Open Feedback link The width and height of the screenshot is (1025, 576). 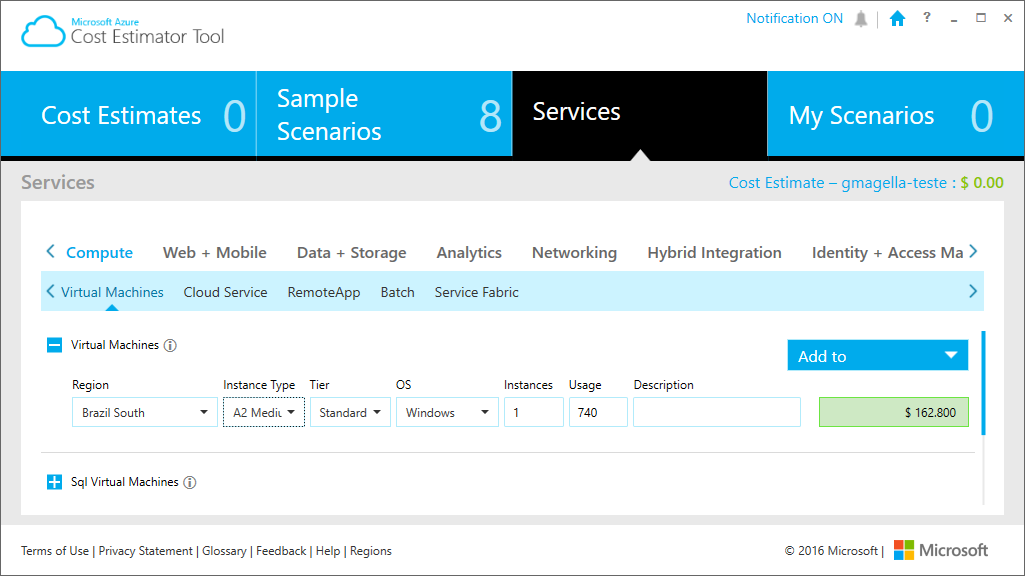281,551
